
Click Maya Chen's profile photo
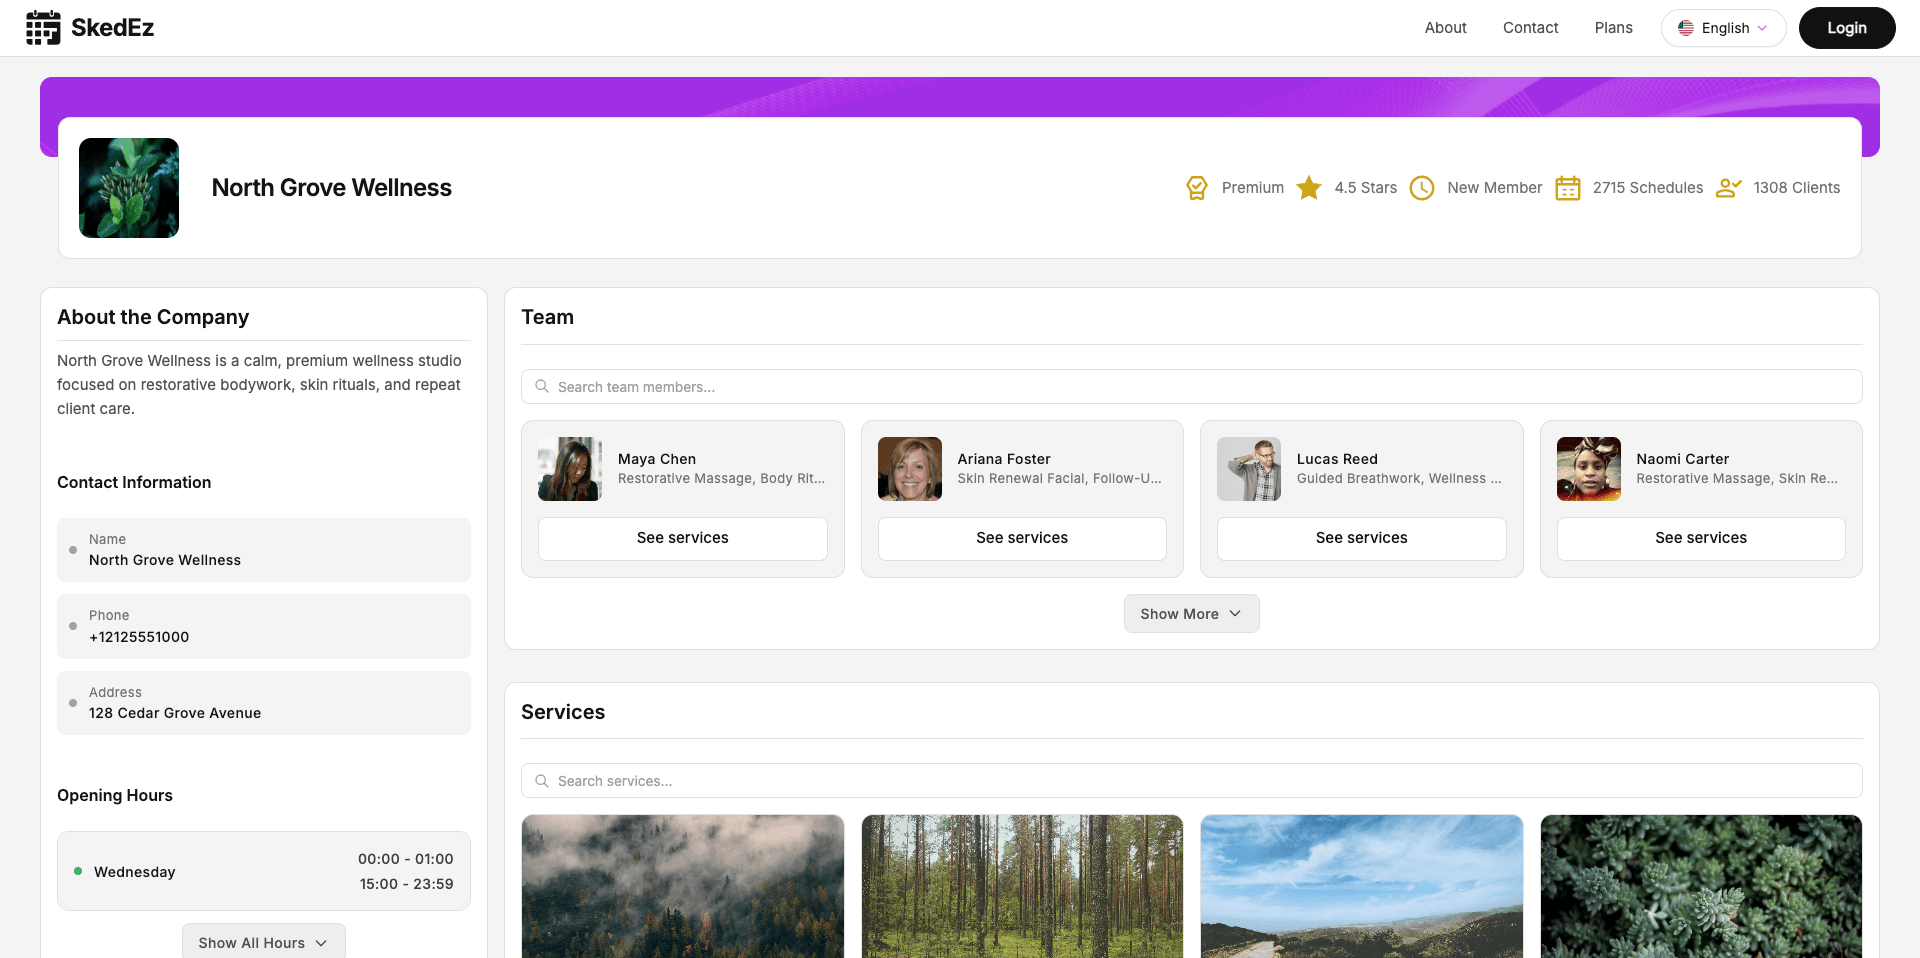point(570,469)
